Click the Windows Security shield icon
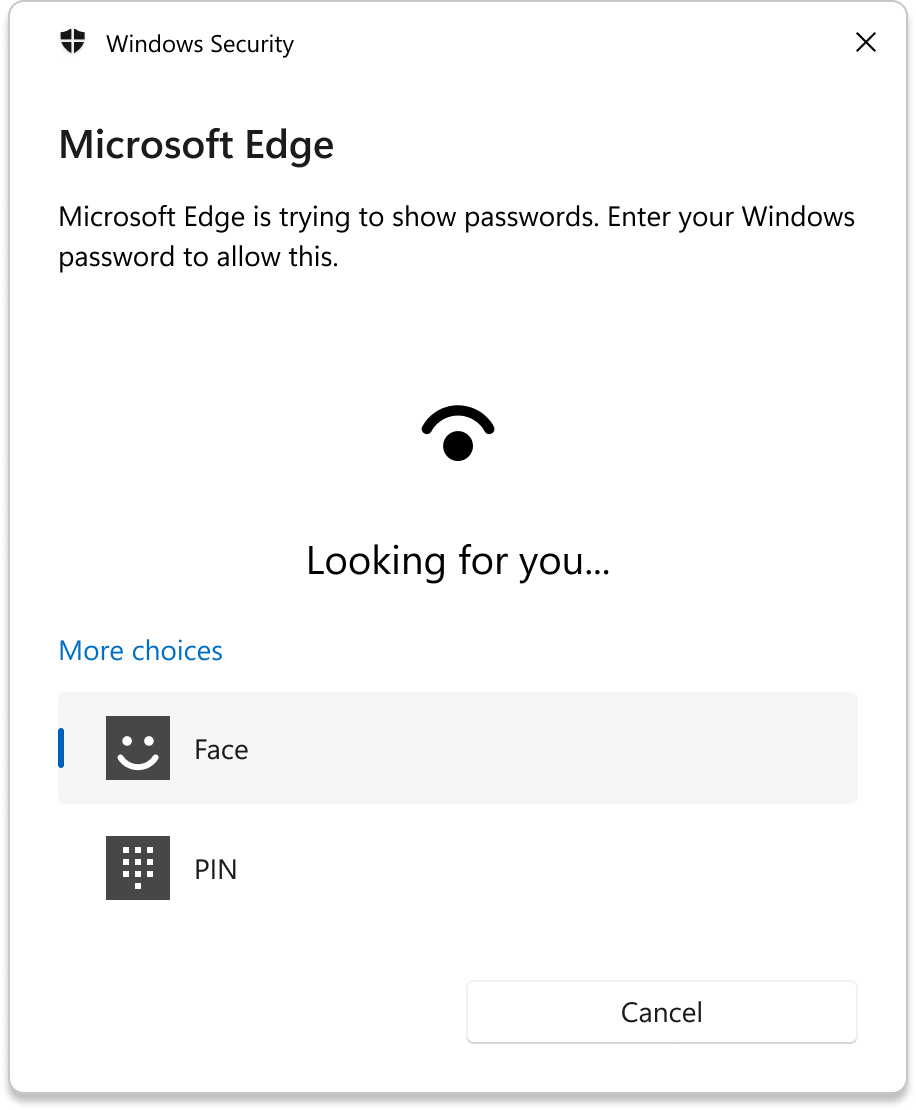Viewport: 916px width, 1110px height. point(72,42)
